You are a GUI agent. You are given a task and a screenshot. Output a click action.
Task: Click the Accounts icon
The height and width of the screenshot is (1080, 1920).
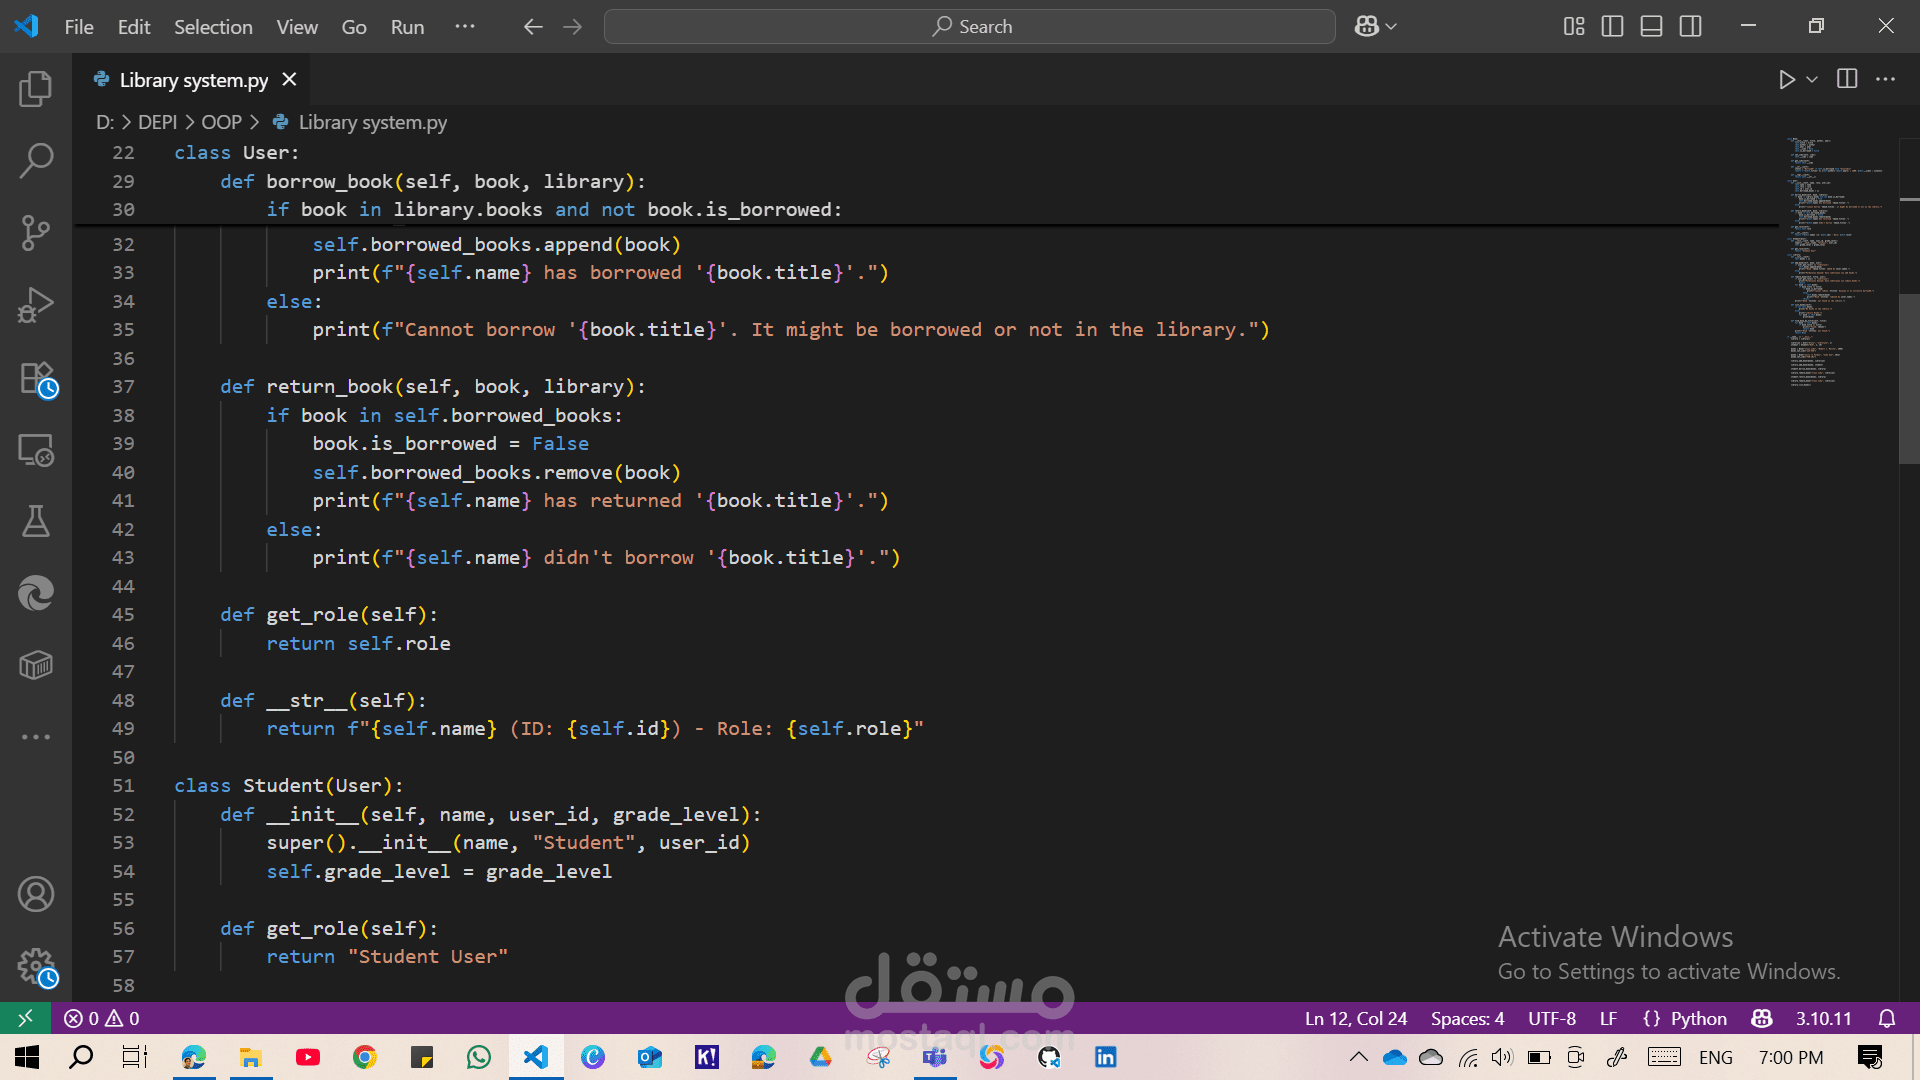36,894
